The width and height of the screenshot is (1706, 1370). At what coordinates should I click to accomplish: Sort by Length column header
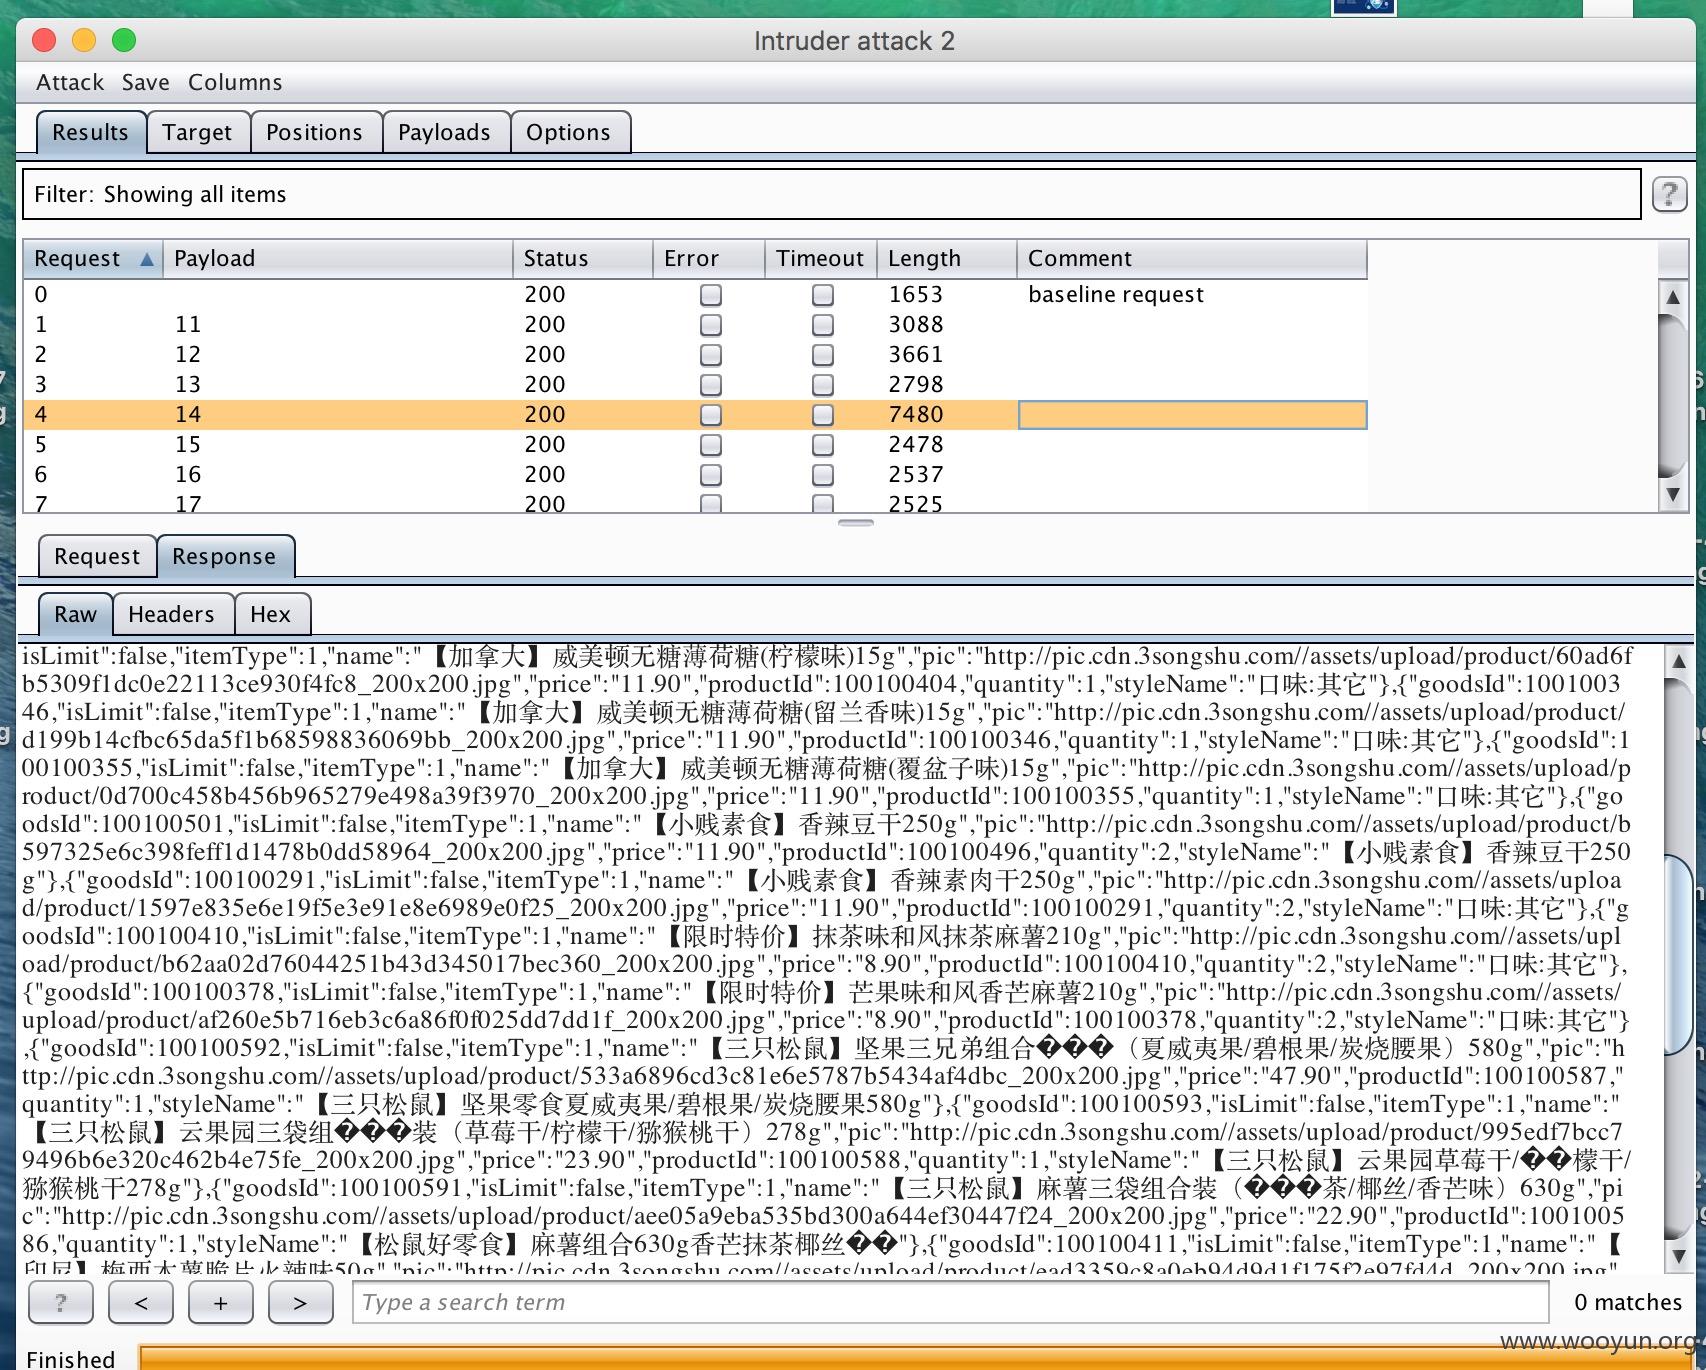point(946,259)
